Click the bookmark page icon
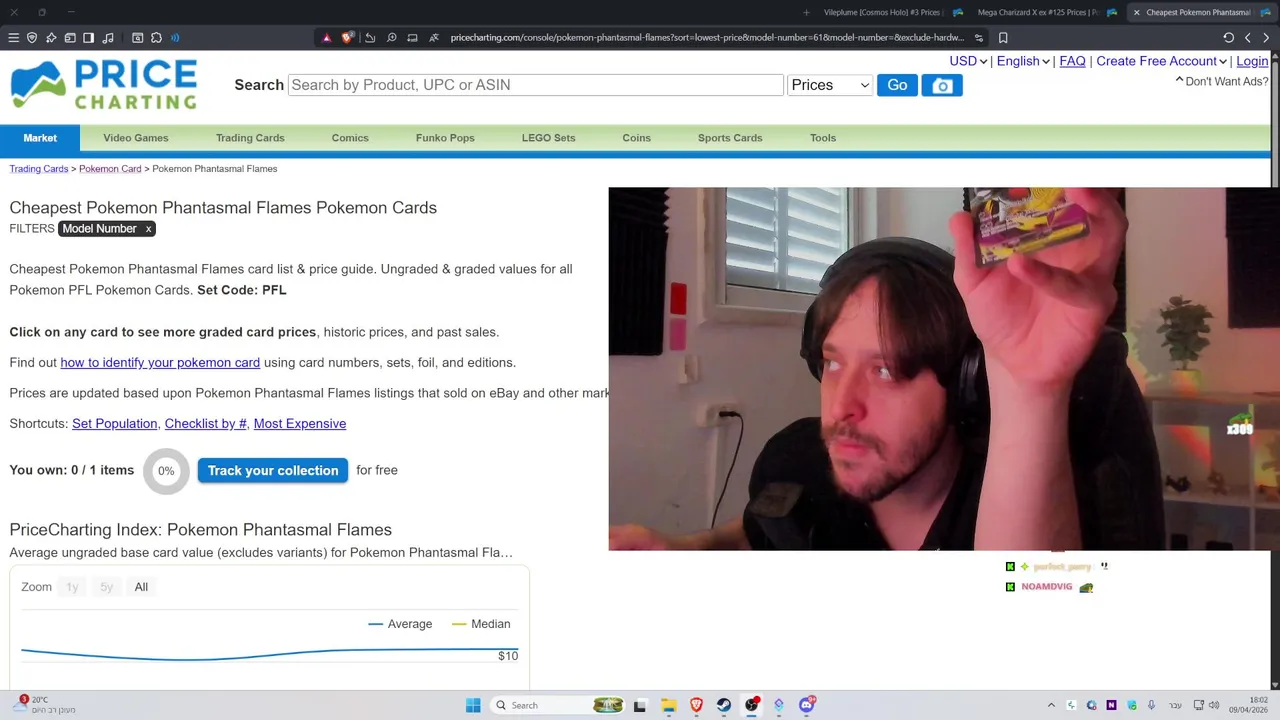Image resolution: width=1280 pixels, height=720 pixels. pyautogui.click(x=1003, y=38)
